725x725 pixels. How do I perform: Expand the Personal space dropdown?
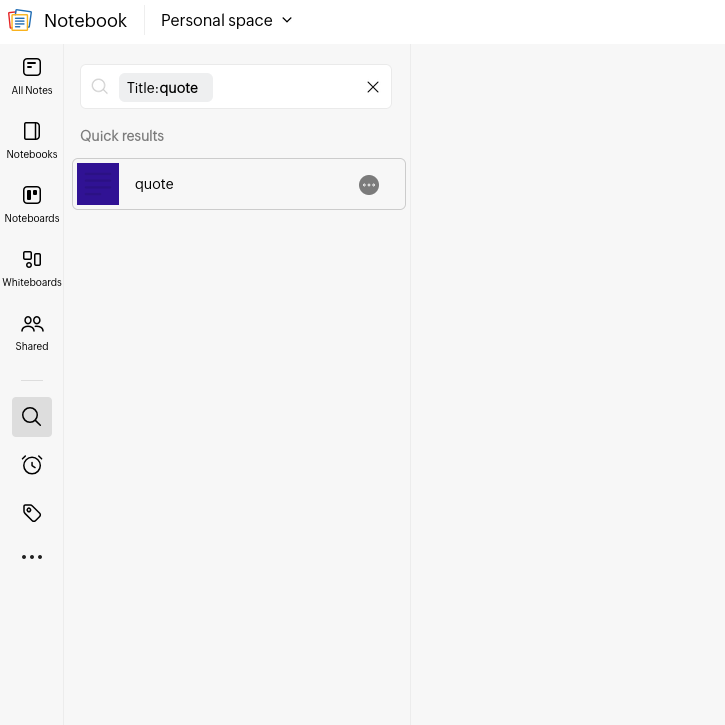tap(227, 20)
